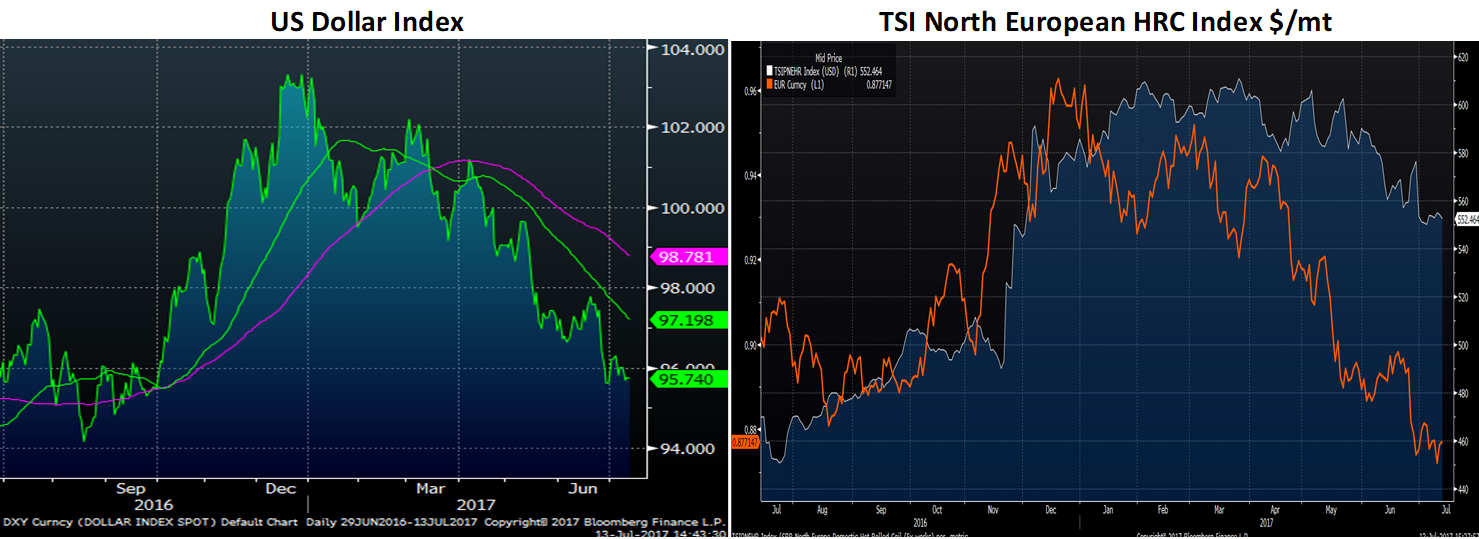Click the 0.96 left-axis tick marker
The image size is (1479, 539).
point(750,91)
